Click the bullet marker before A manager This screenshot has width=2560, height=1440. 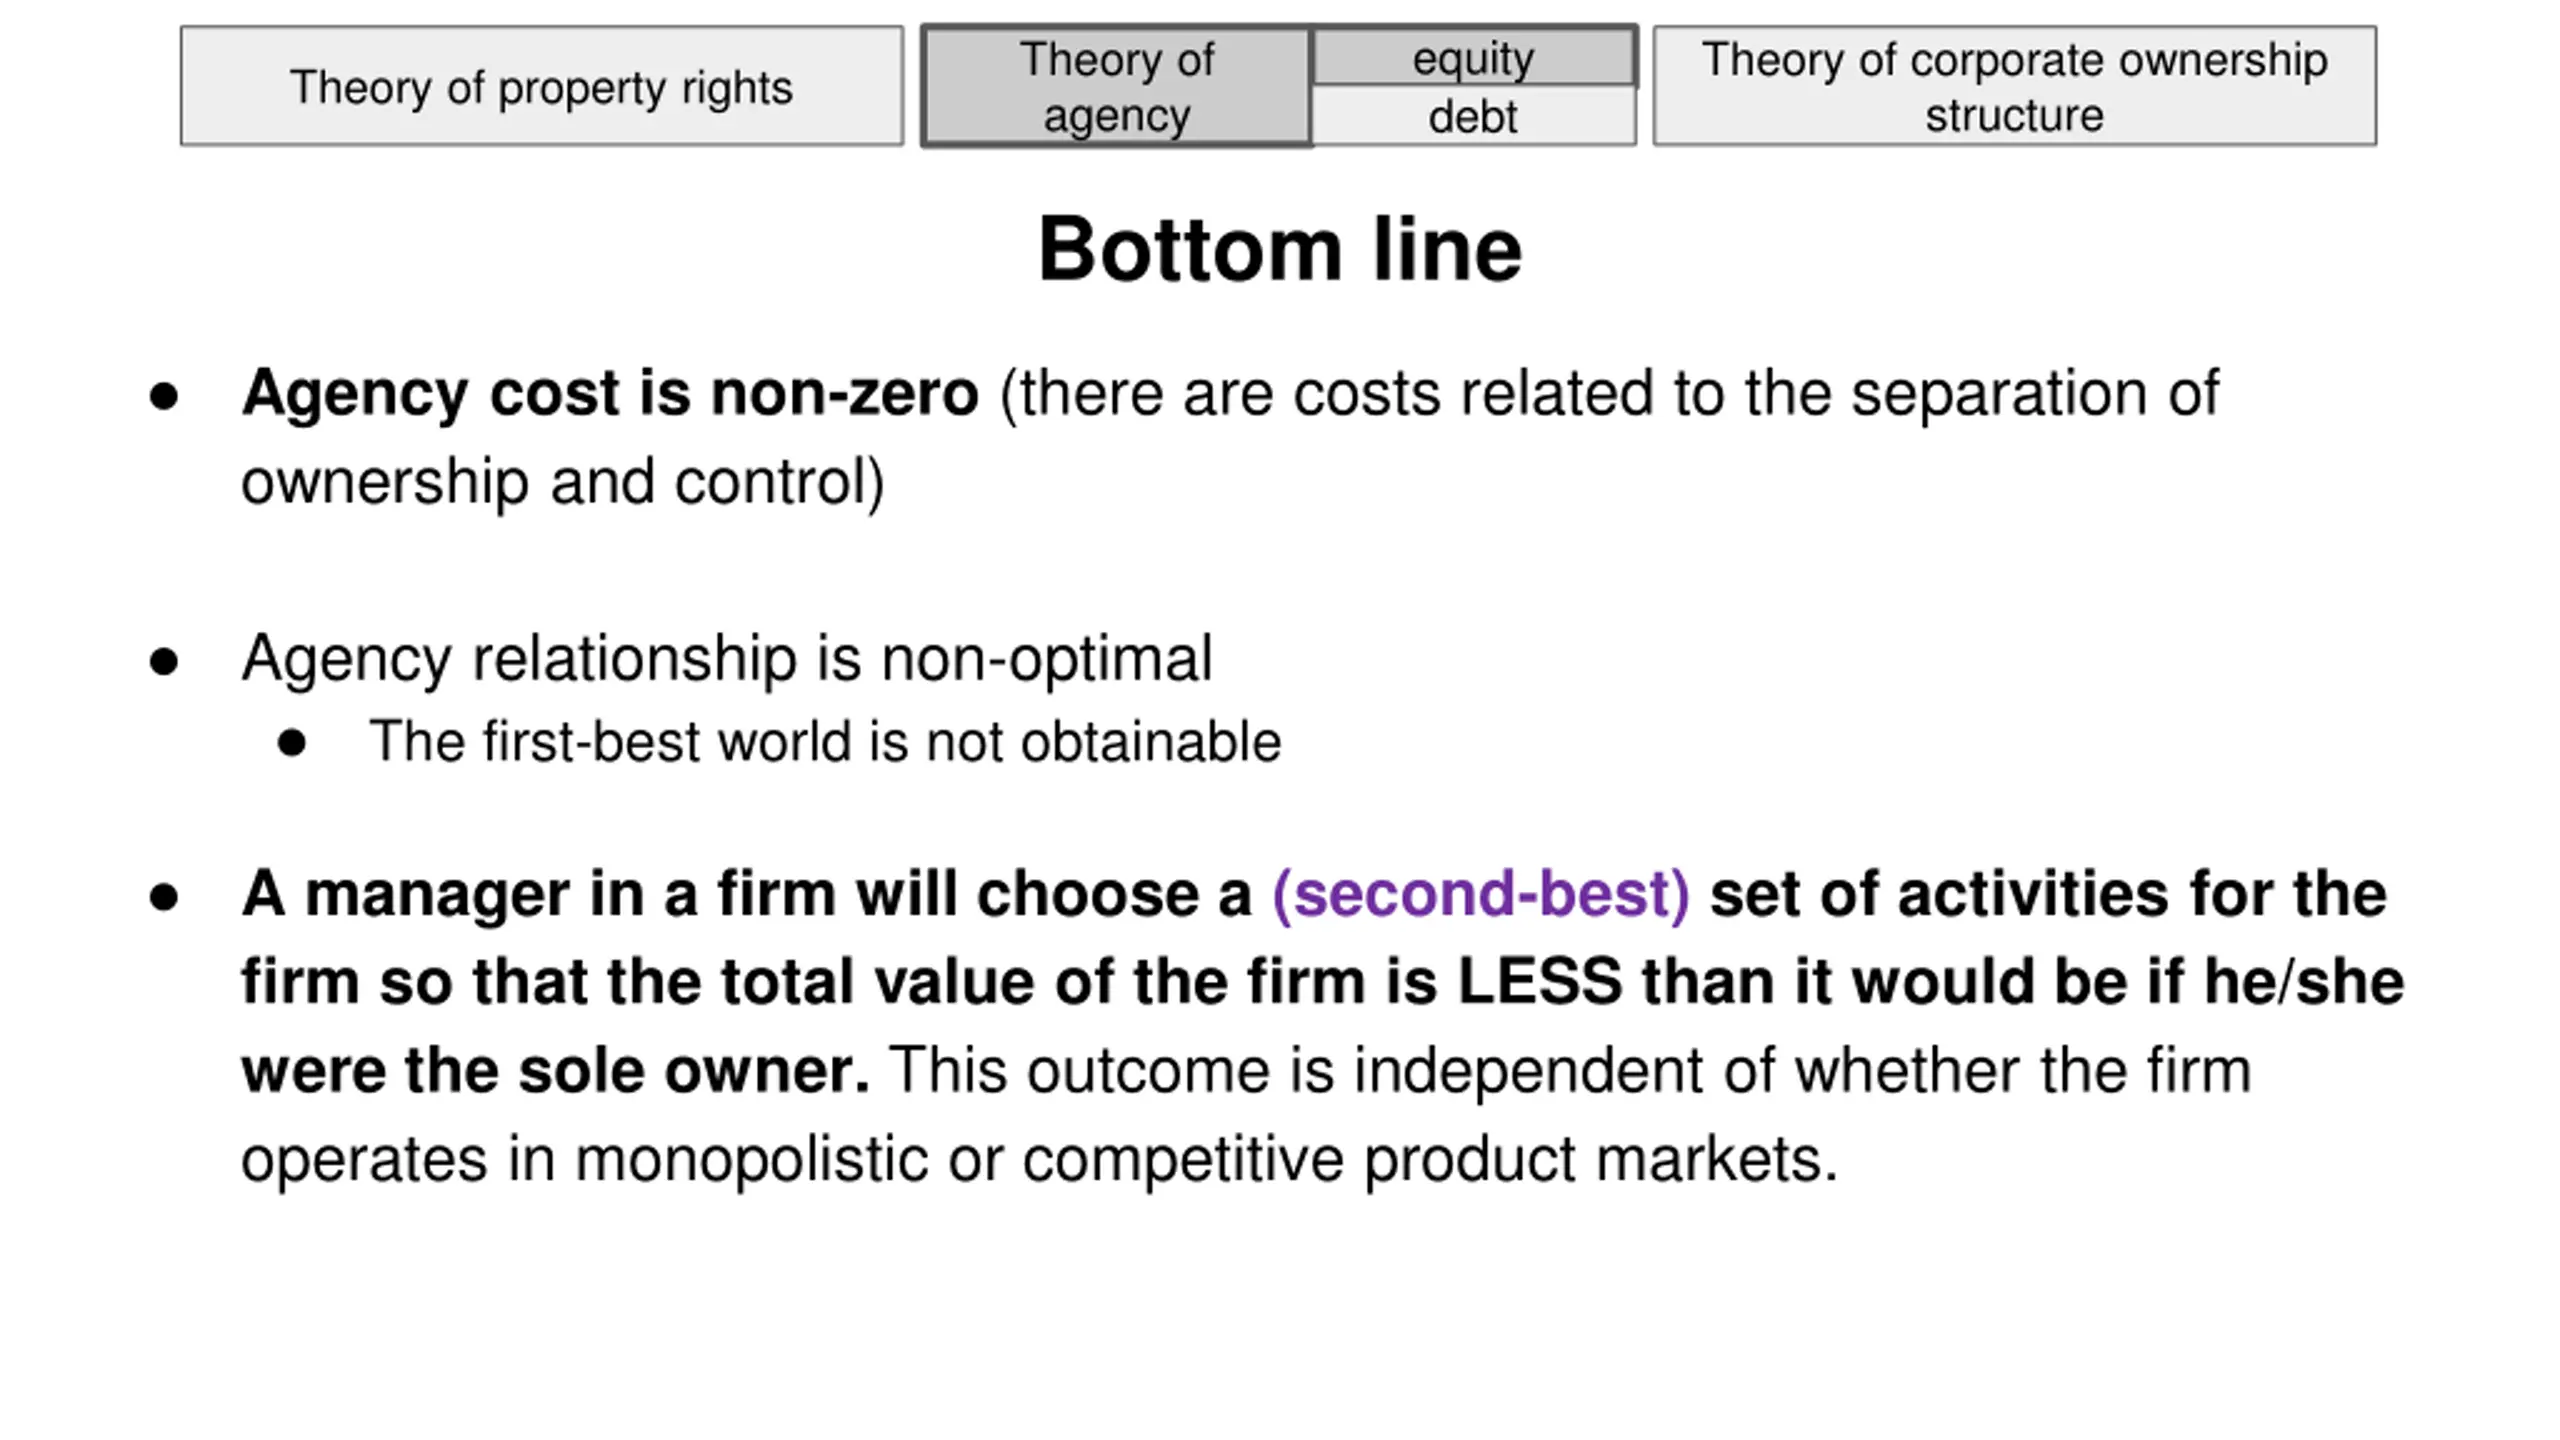coord(164,897)
